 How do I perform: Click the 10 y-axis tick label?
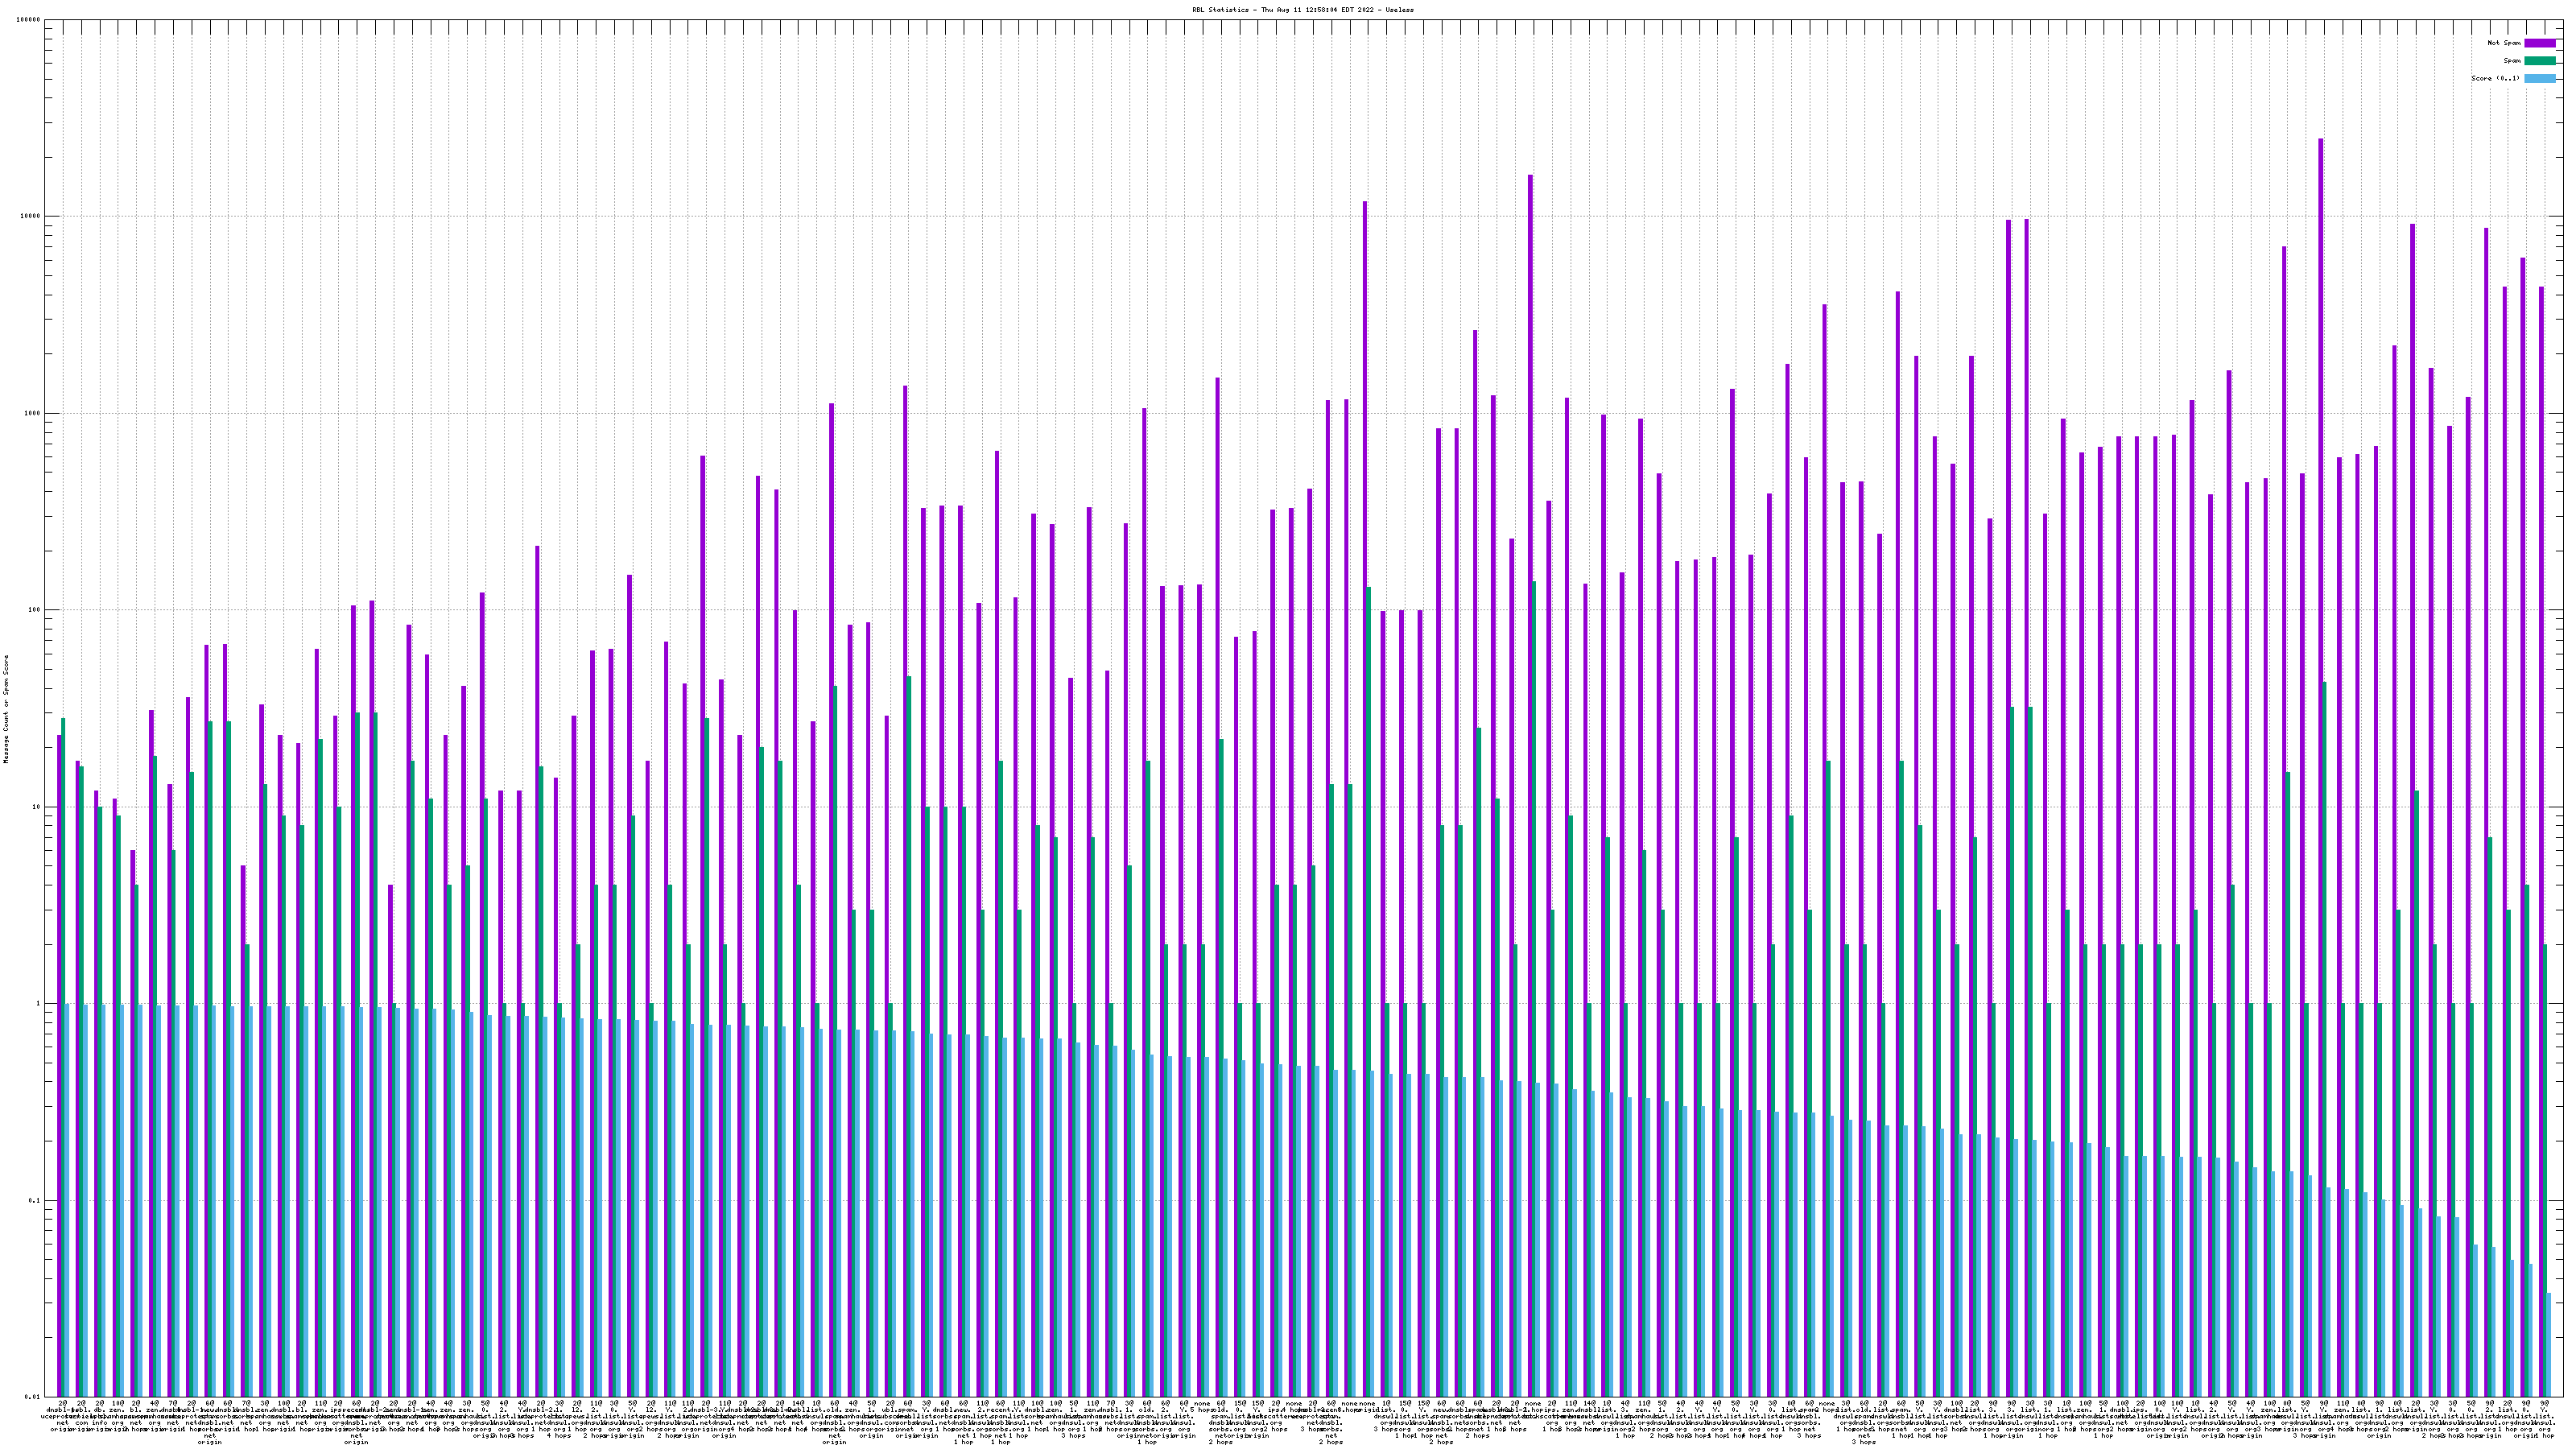(37, 807)
